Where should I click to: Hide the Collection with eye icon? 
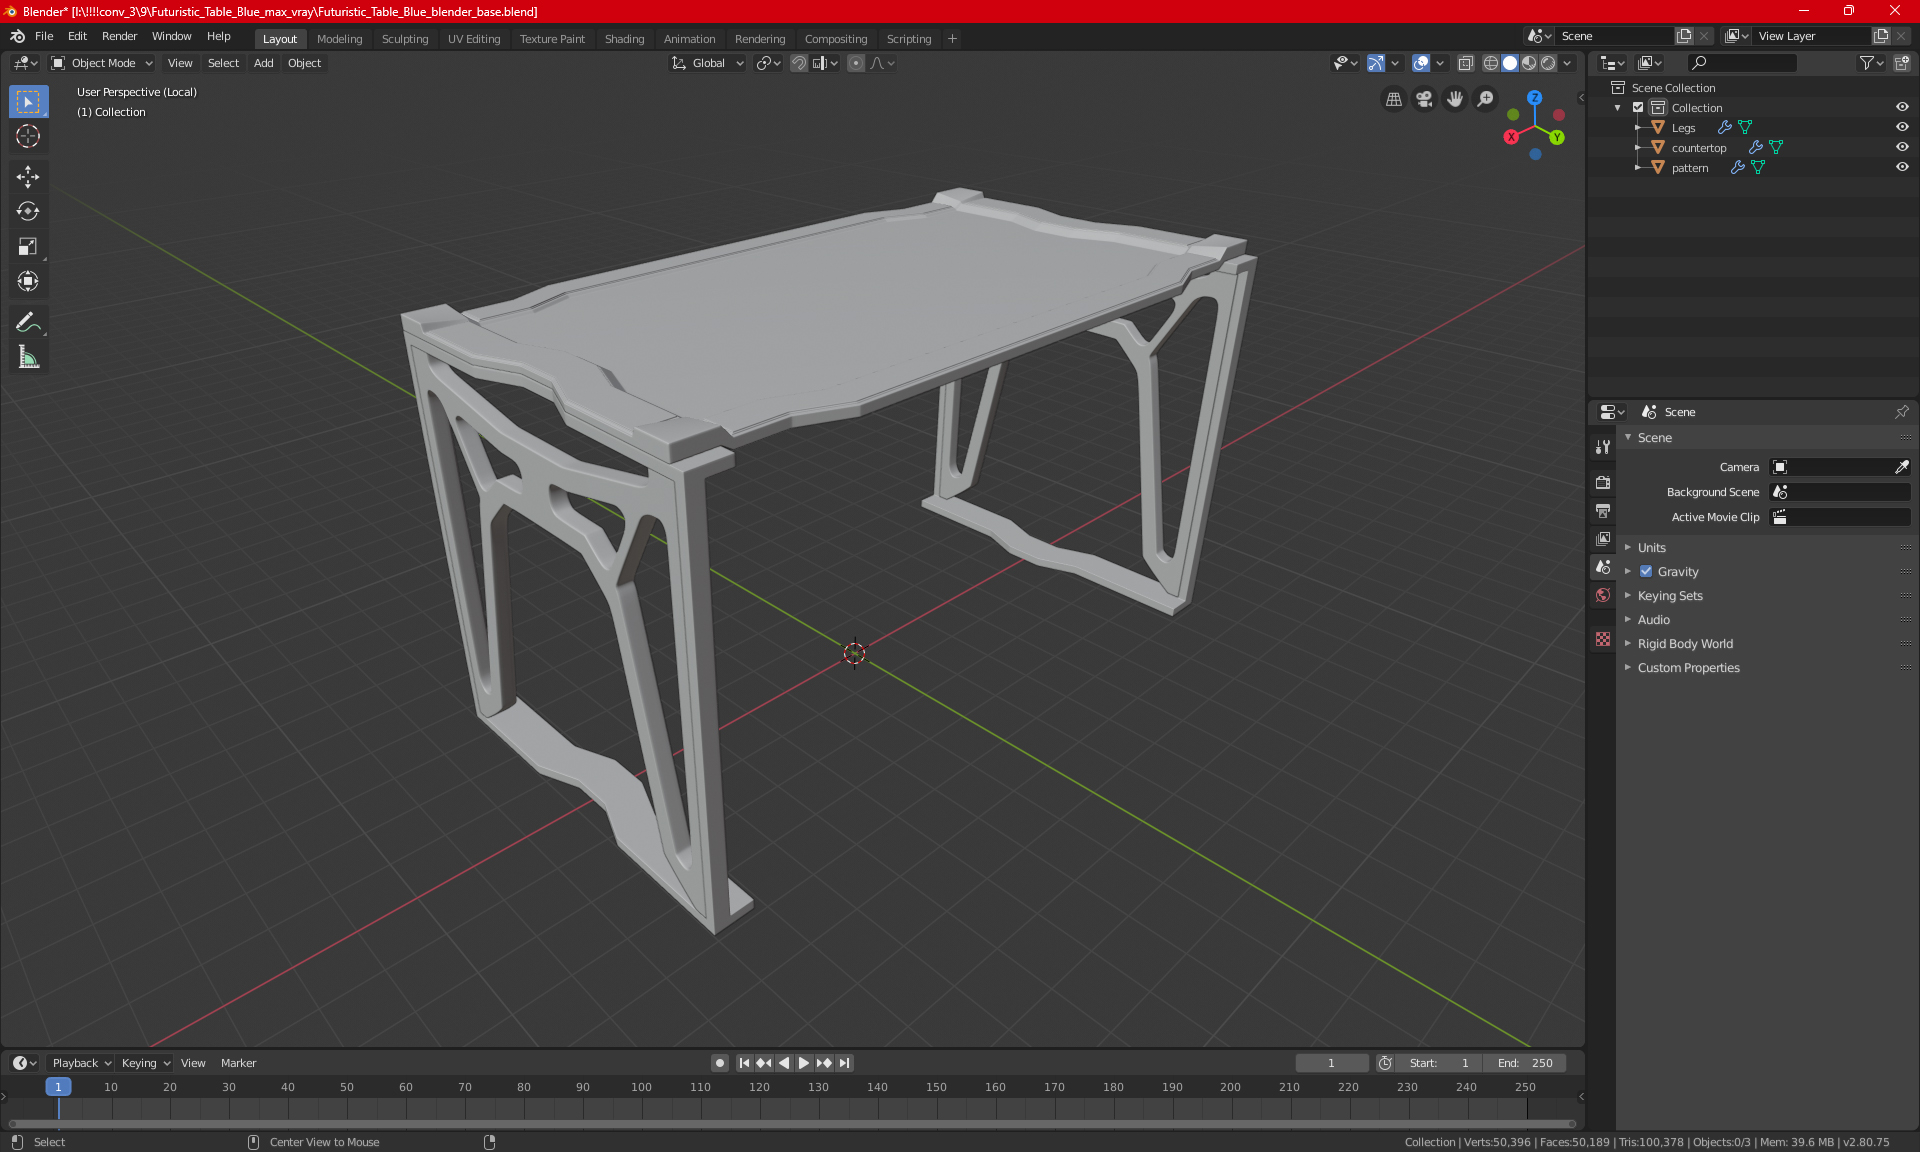[1902, 107]
